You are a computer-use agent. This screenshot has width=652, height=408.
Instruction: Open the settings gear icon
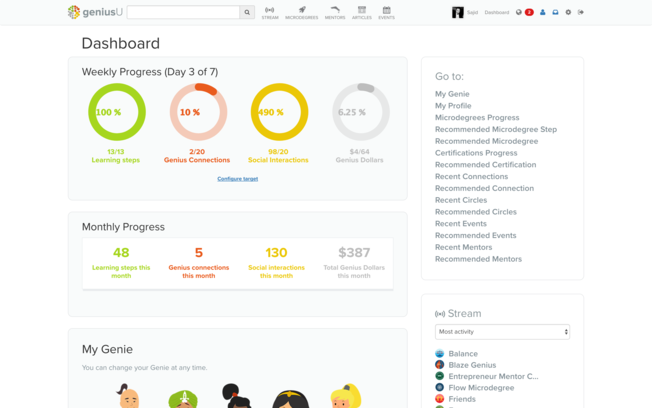click(x=568, y=13)
